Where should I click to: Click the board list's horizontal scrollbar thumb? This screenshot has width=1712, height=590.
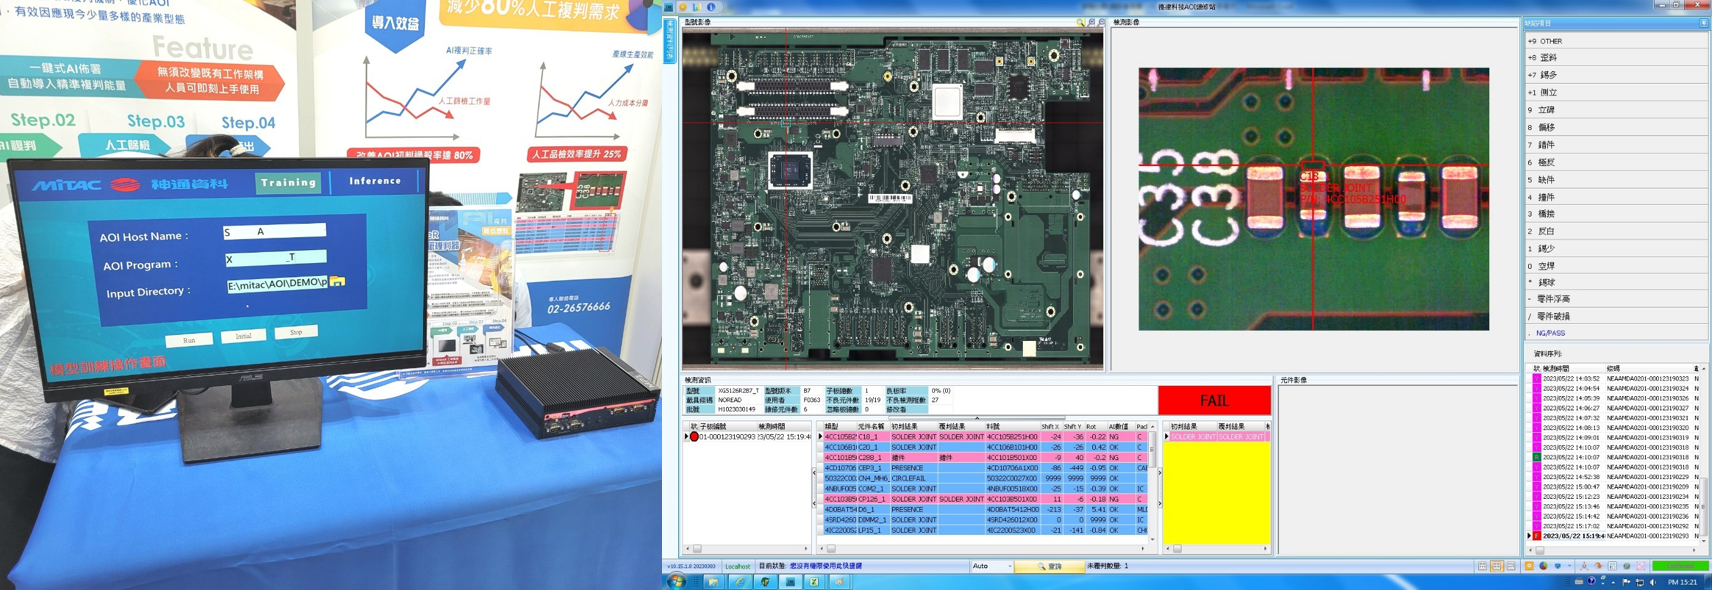tap(697, 548)
